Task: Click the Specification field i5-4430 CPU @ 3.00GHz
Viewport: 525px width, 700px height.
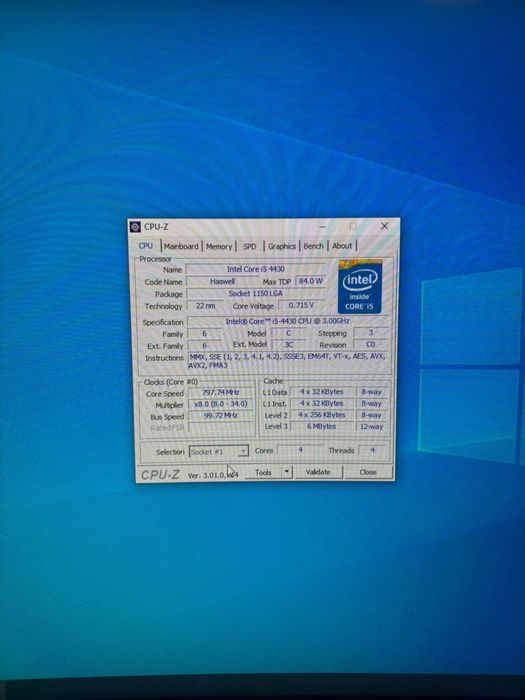Action: 288,321
